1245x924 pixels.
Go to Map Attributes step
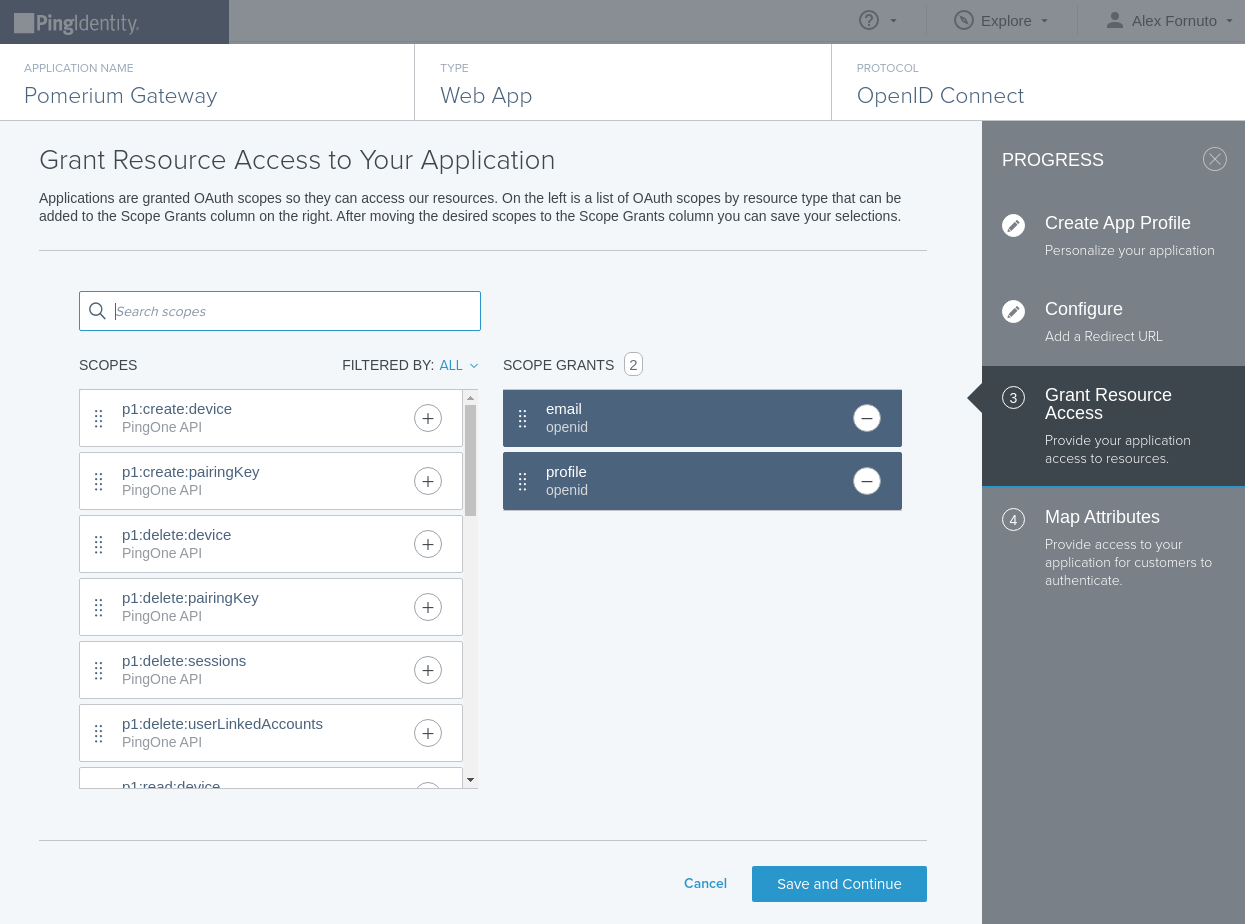coord(1102,517)
